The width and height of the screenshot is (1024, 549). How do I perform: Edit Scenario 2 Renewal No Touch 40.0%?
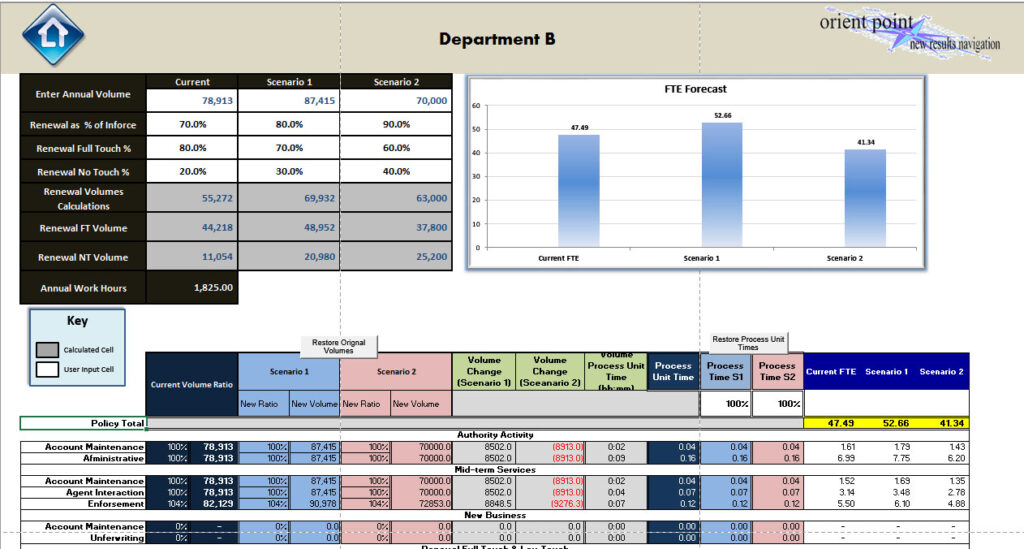pyautogui.click(x=396, y=172)
